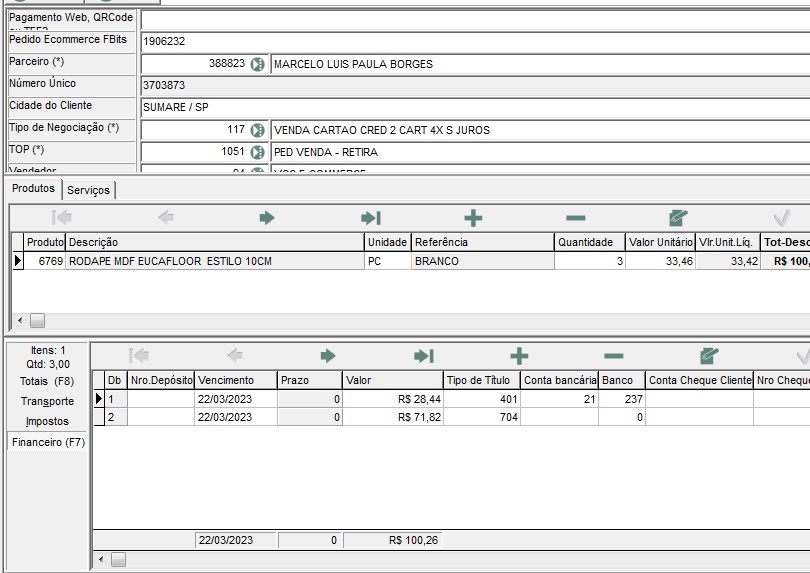The image size is (810, 573).
Task: Open Parceiro lookup search icon
Action: click(258, 64)
